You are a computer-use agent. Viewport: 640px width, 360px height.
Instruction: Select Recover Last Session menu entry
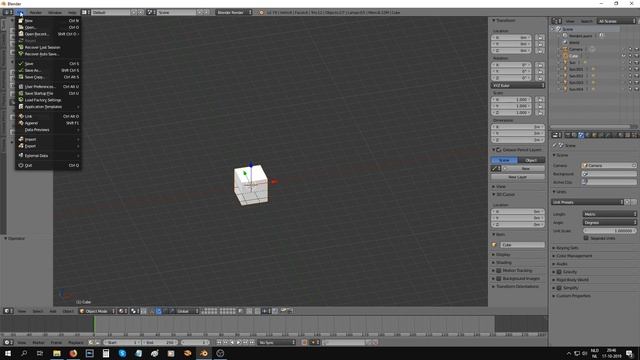[x=48, y=47]
